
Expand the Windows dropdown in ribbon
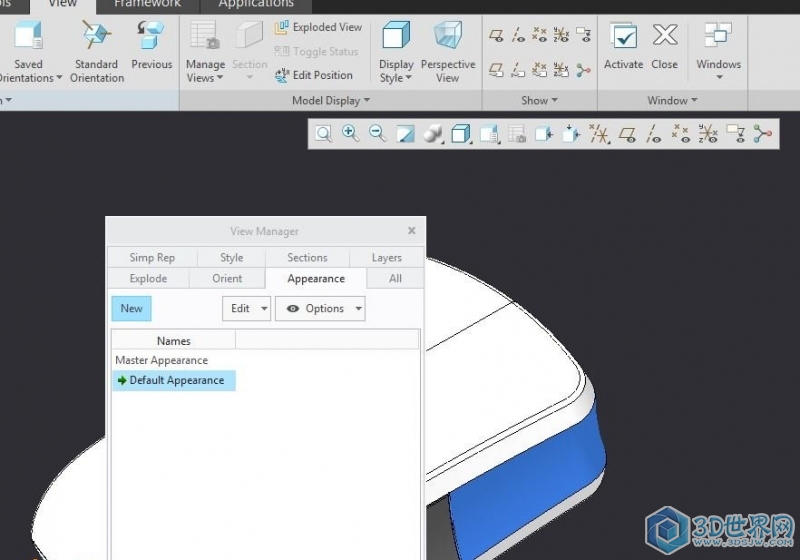click(x=718, y=65)
